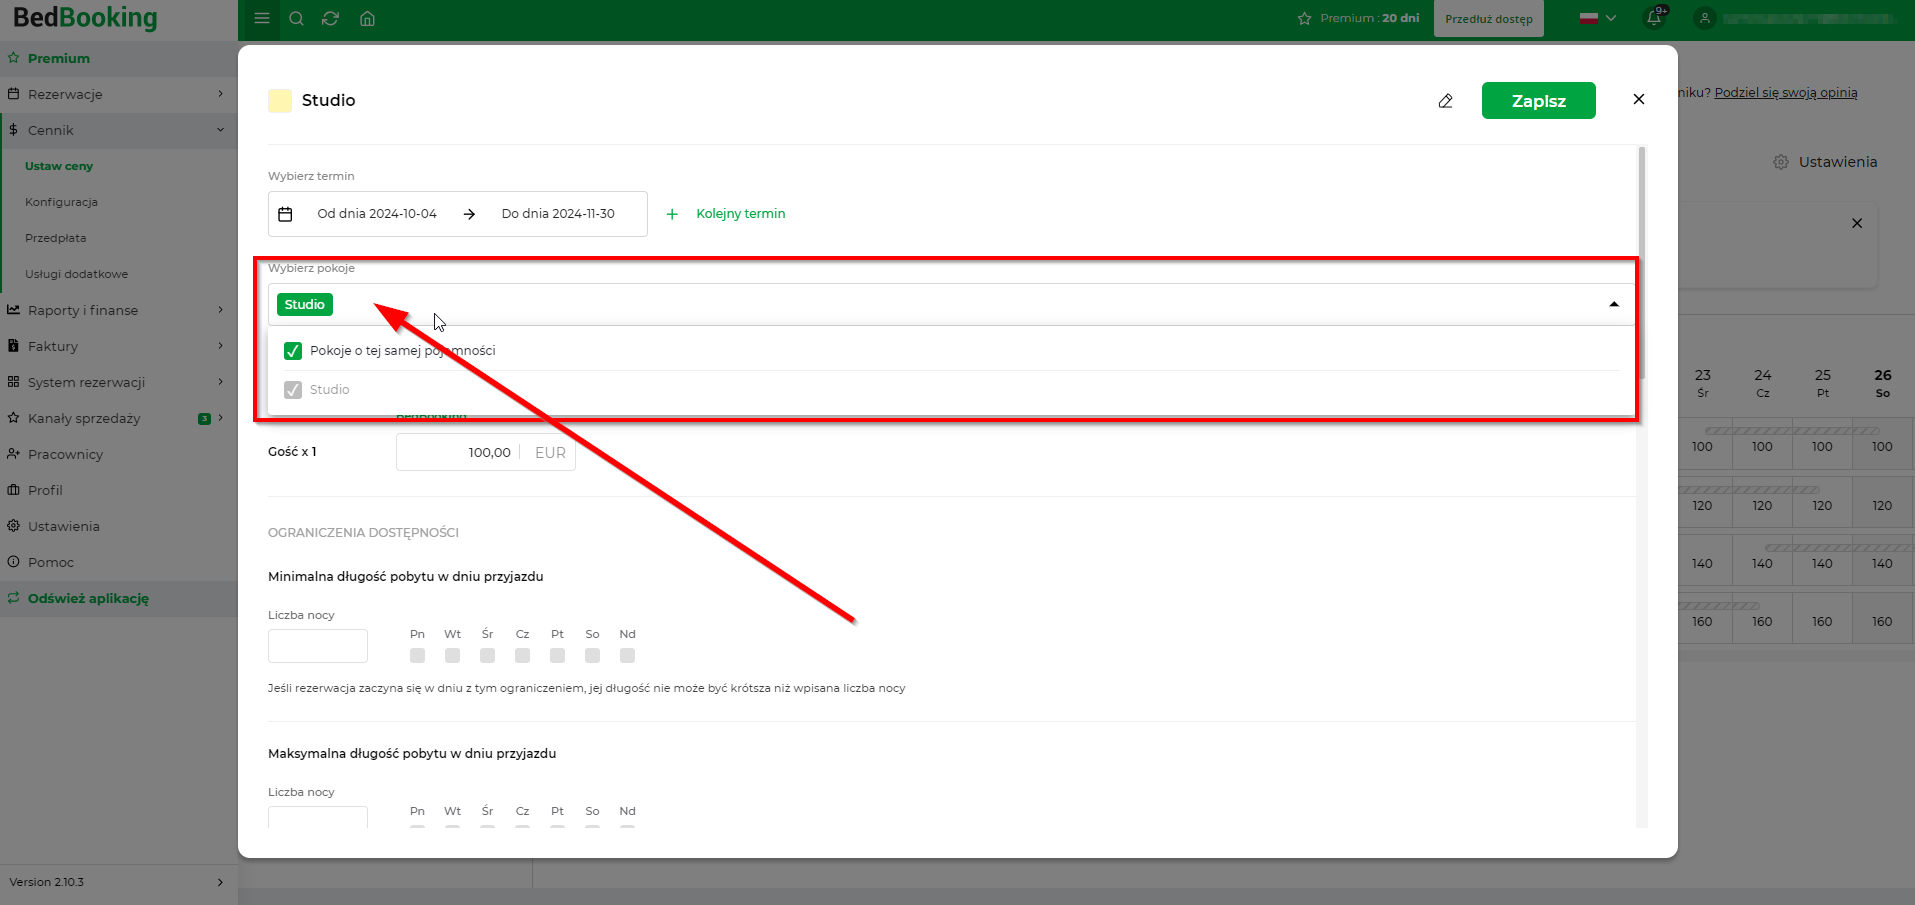Save changes with Zapisz button

1538,101
